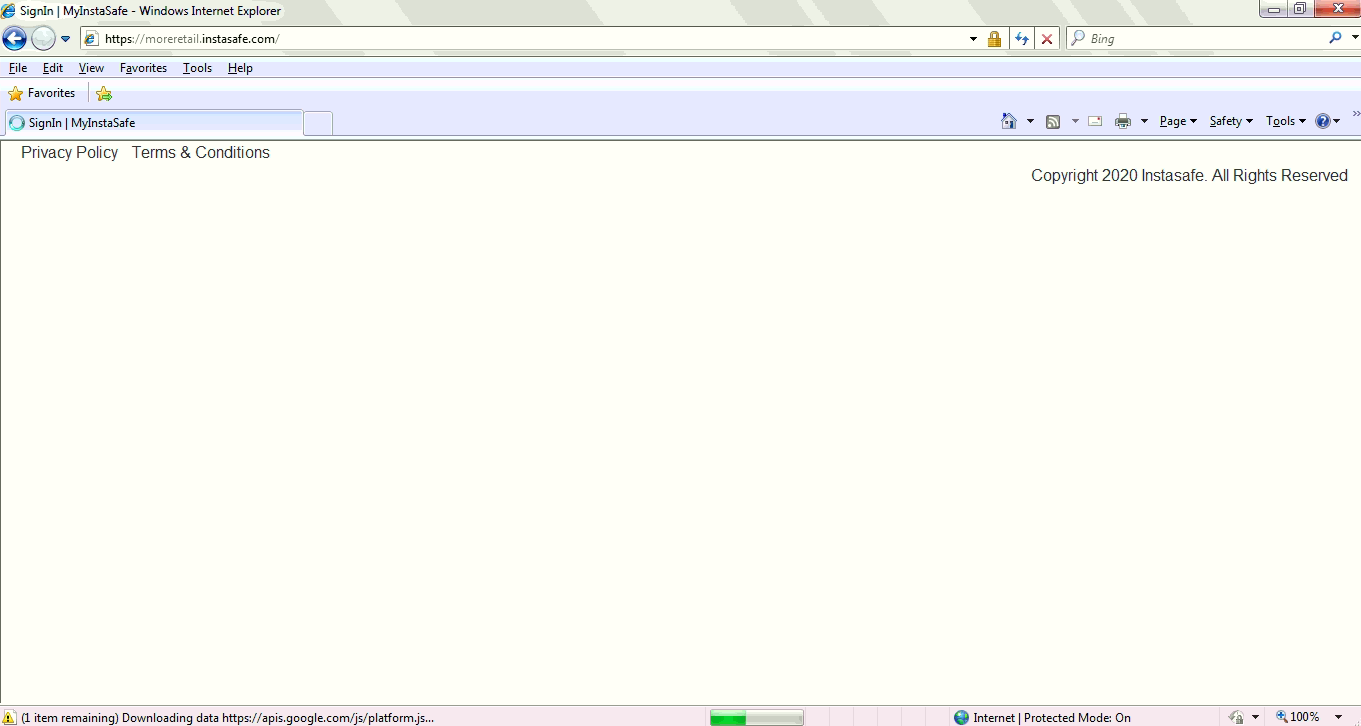Click the downloading data status text
The image size is (1361, 726).
coord(227,718)
